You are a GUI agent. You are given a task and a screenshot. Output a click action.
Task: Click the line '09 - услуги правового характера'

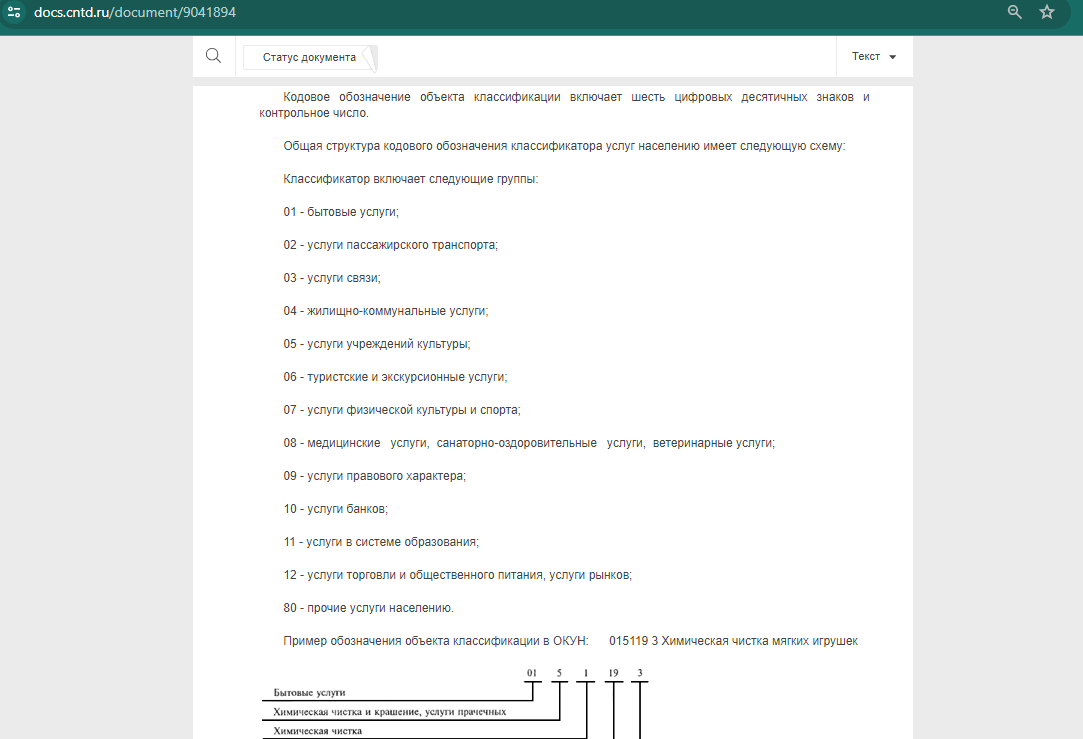[374, 476]
